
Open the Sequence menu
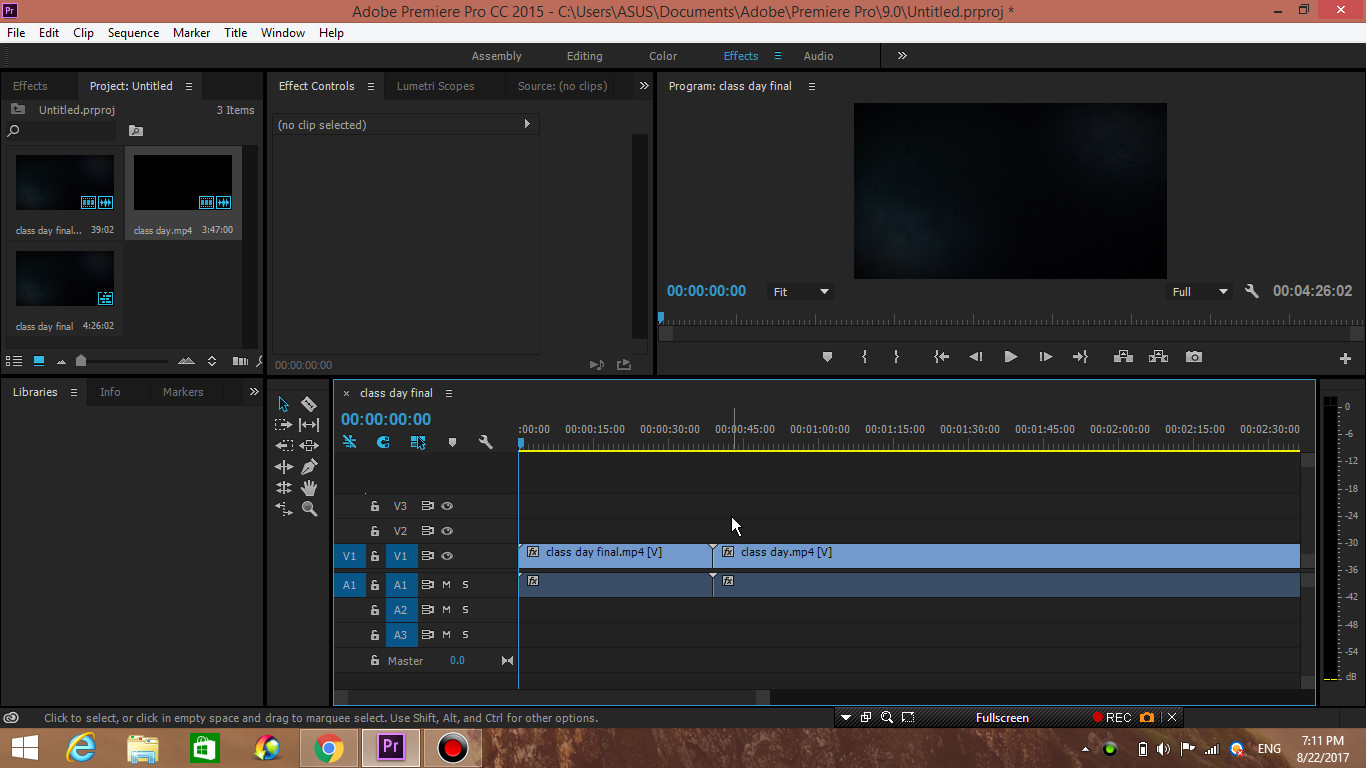click(x=133, y=33)
